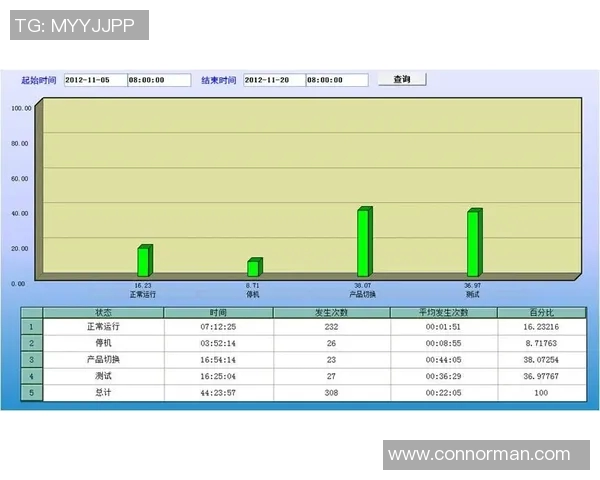Click the 状态 column header
Viewport: 600px width, 480px height.
[104, 313]
